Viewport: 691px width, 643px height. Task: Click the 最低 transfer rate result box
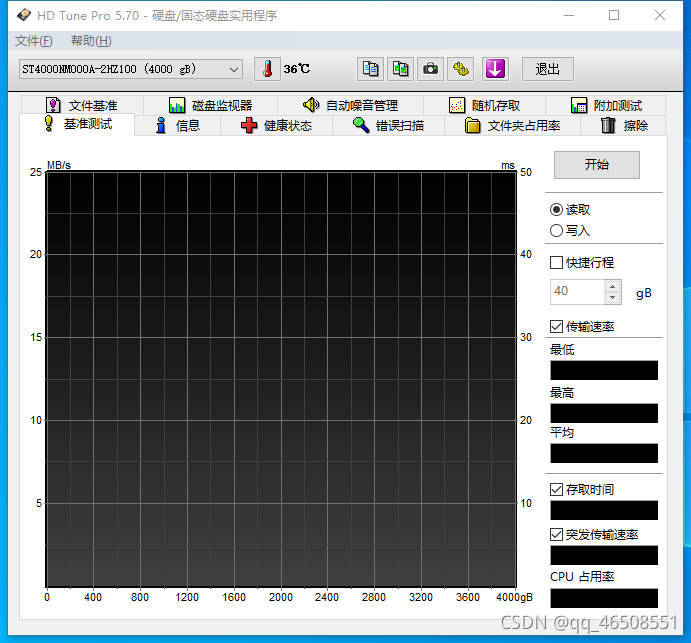pyautogui.click(x=604, y=370)
